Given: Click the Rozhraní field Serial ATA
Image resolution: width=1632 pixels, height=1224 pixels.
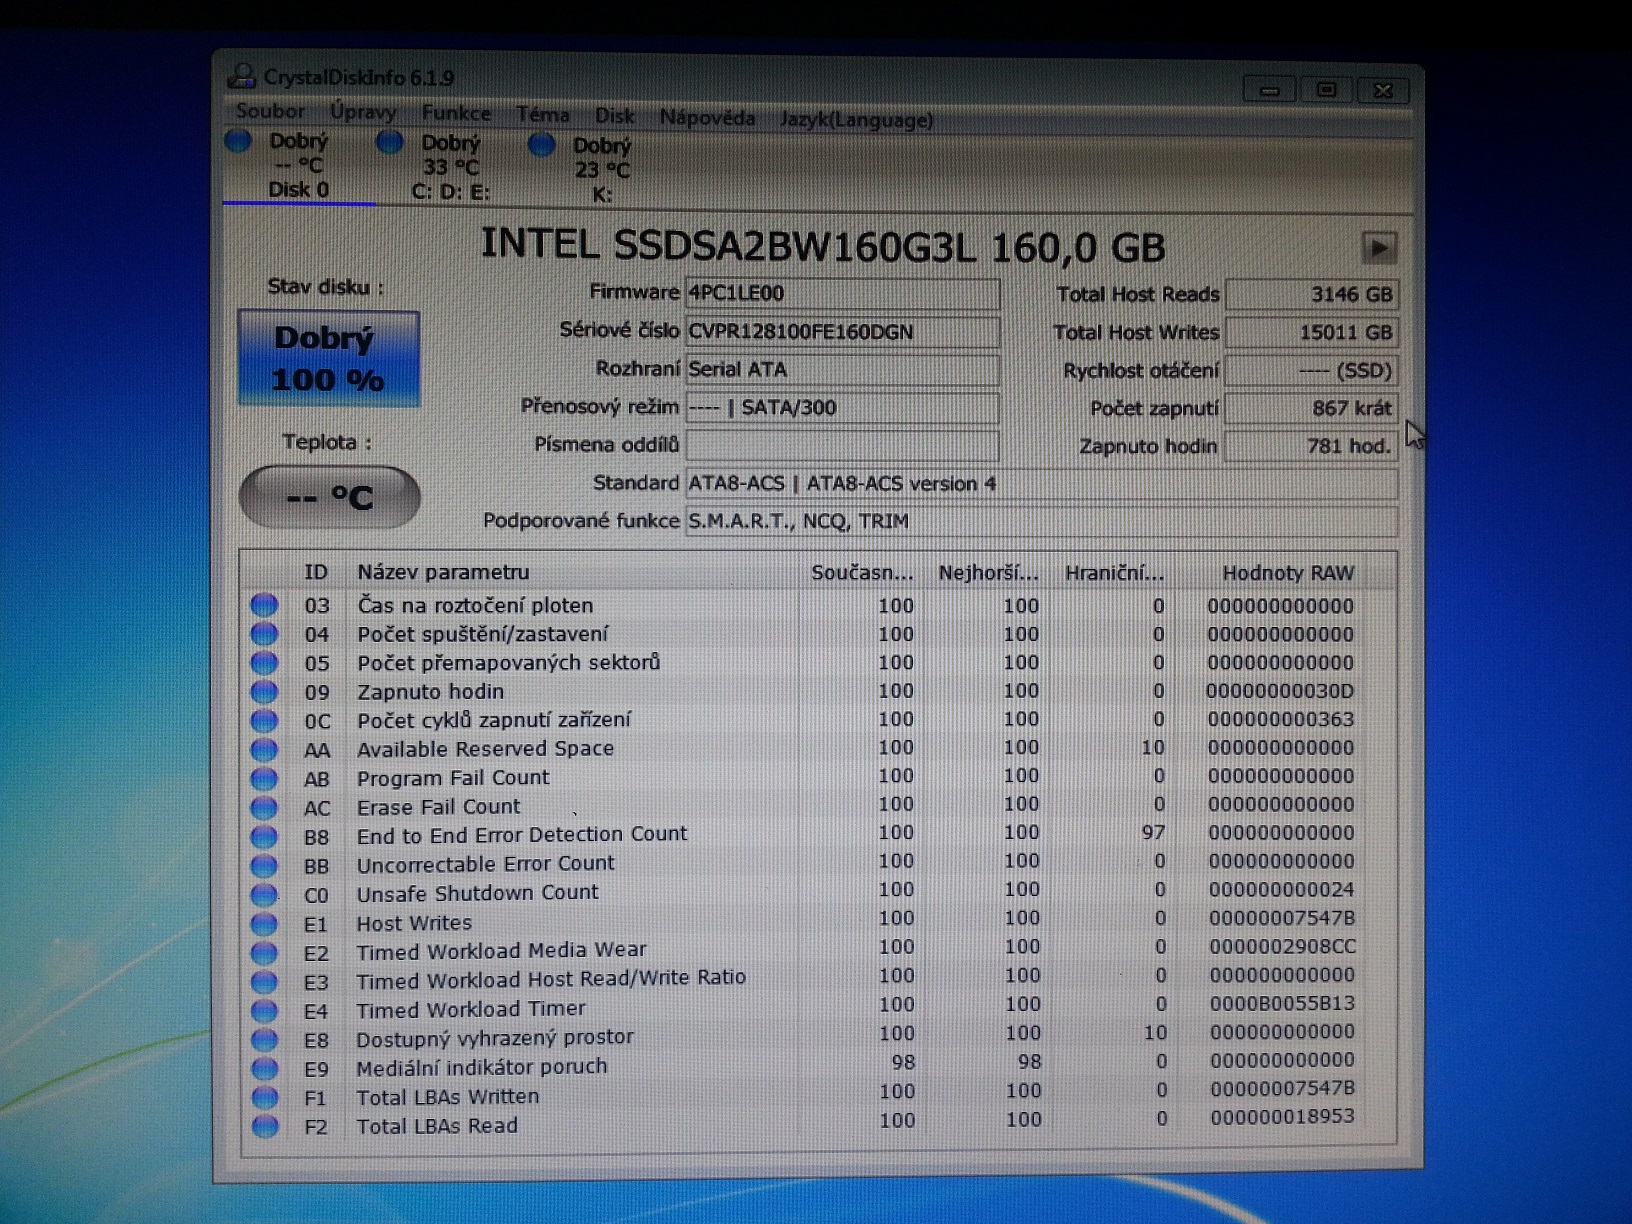Looking at the screenshot, I should point(842,369).
